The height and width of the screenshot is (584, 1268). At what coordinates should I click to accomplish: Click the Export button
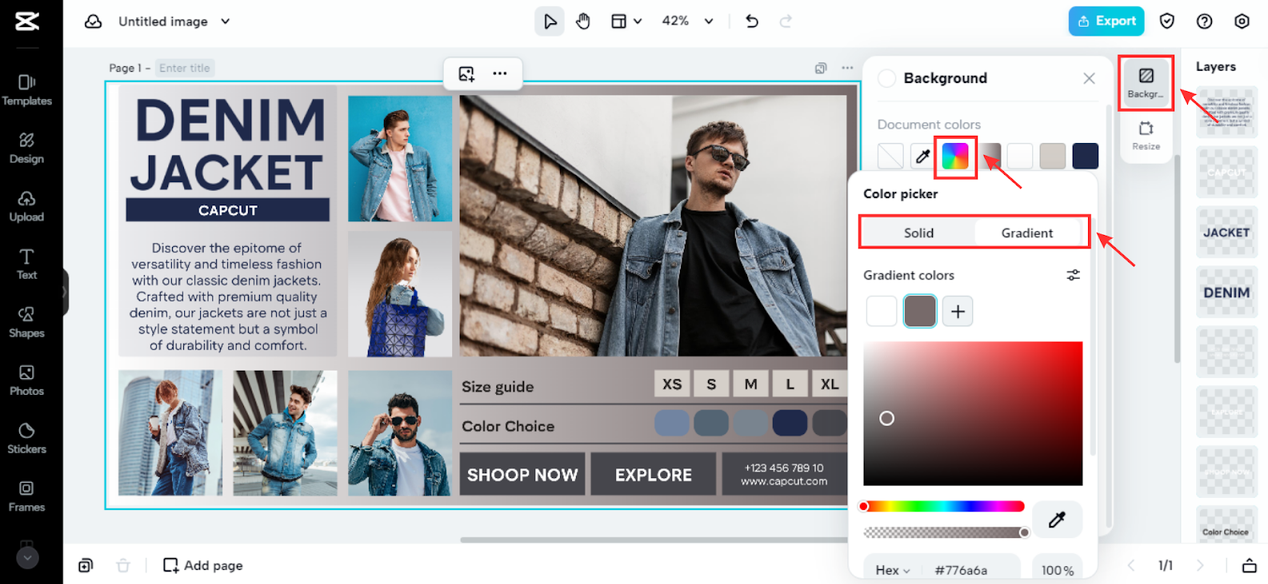pos(1106,21)
